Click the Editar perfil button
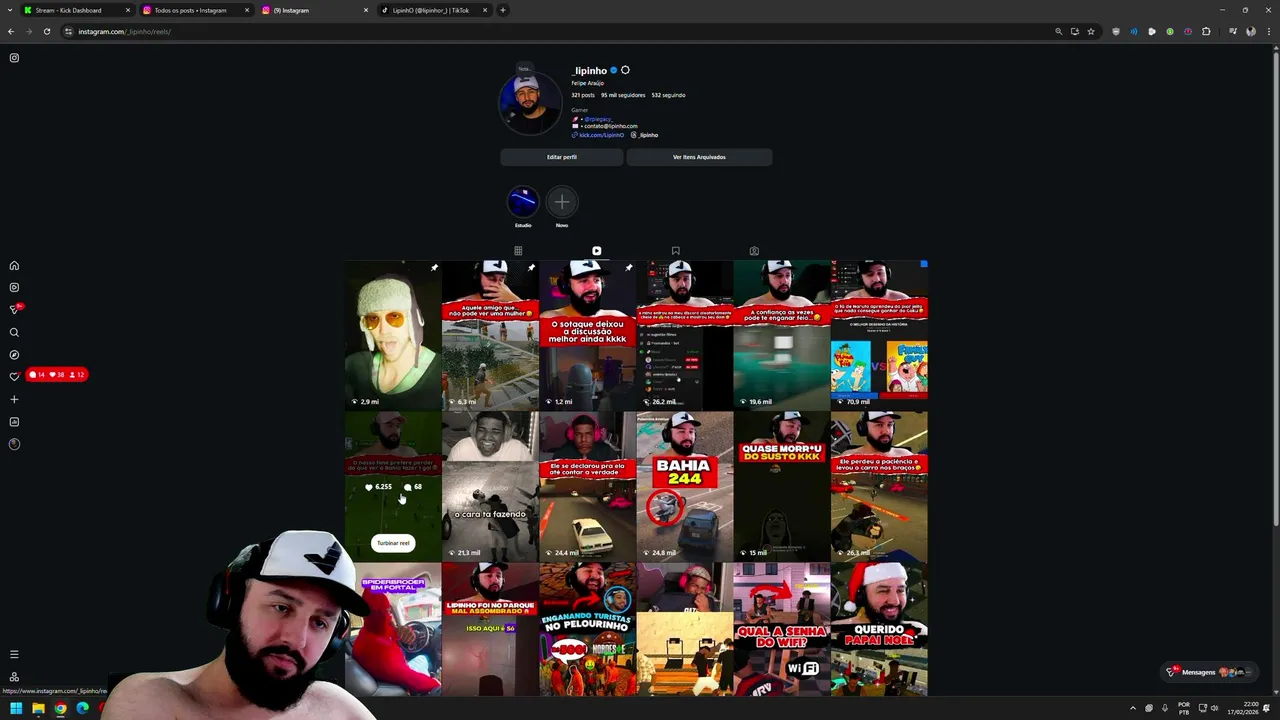 tap(562, 157)
